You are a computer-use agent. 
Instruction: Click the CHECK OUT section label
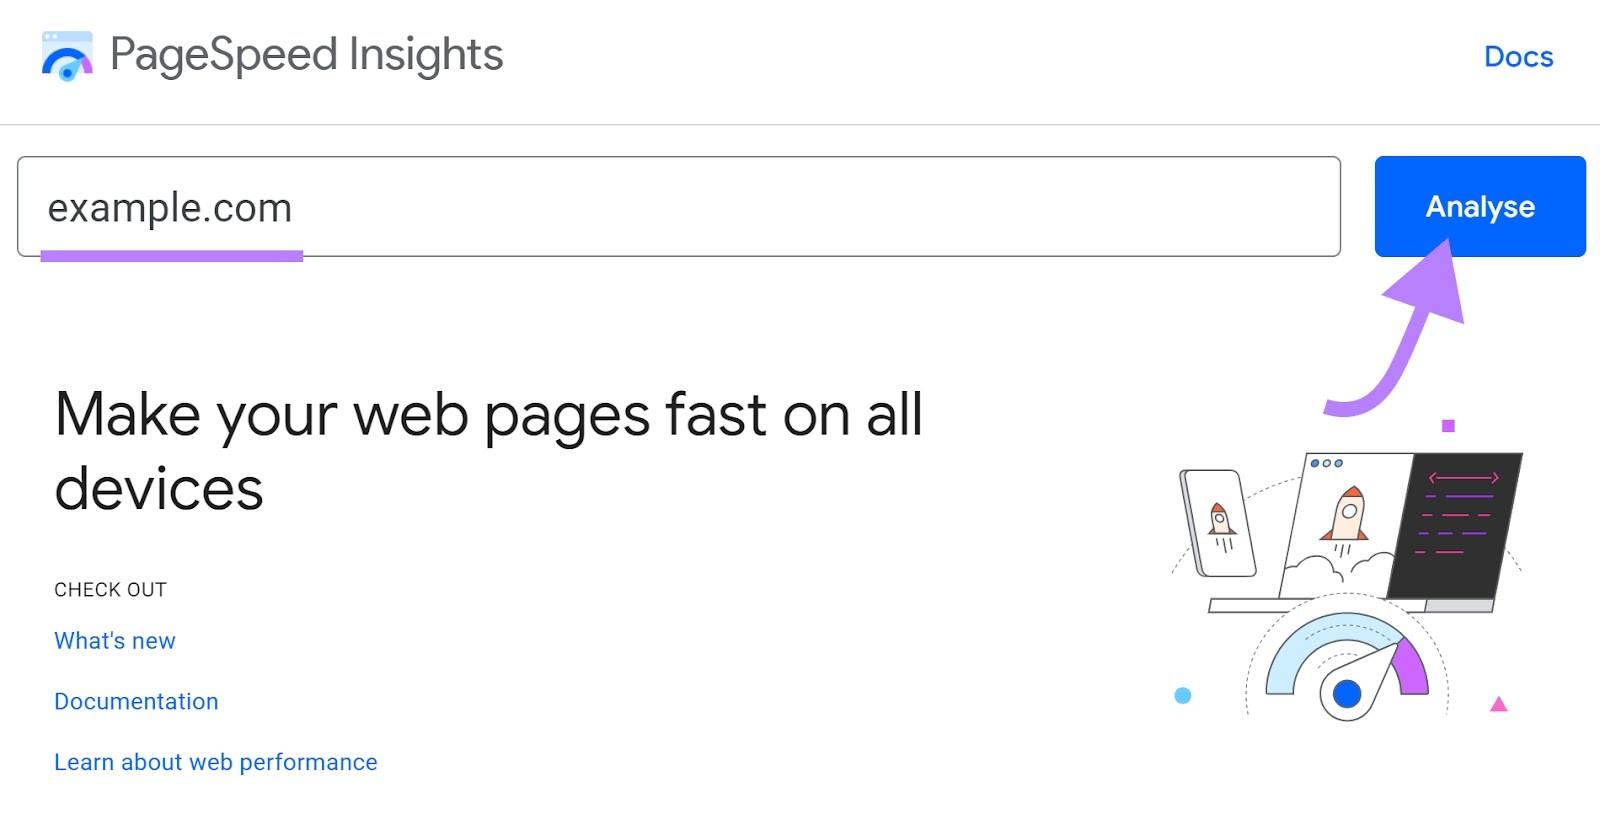pyautogui.click(x=110, y=589)
